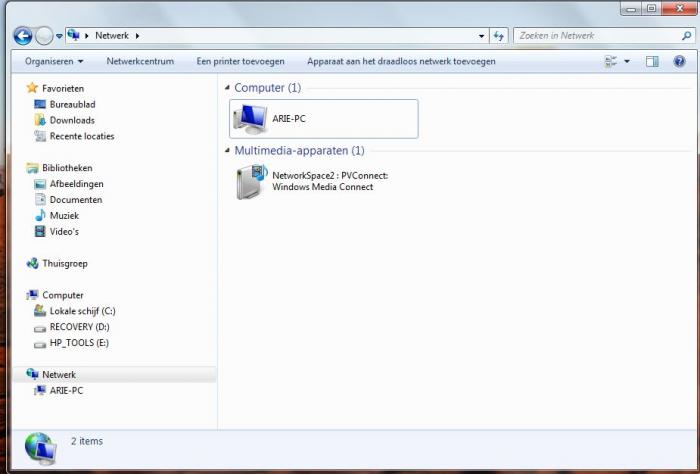Maximize the Netwerk window
The width and height of the screenshot is (700, 474).
651,8
